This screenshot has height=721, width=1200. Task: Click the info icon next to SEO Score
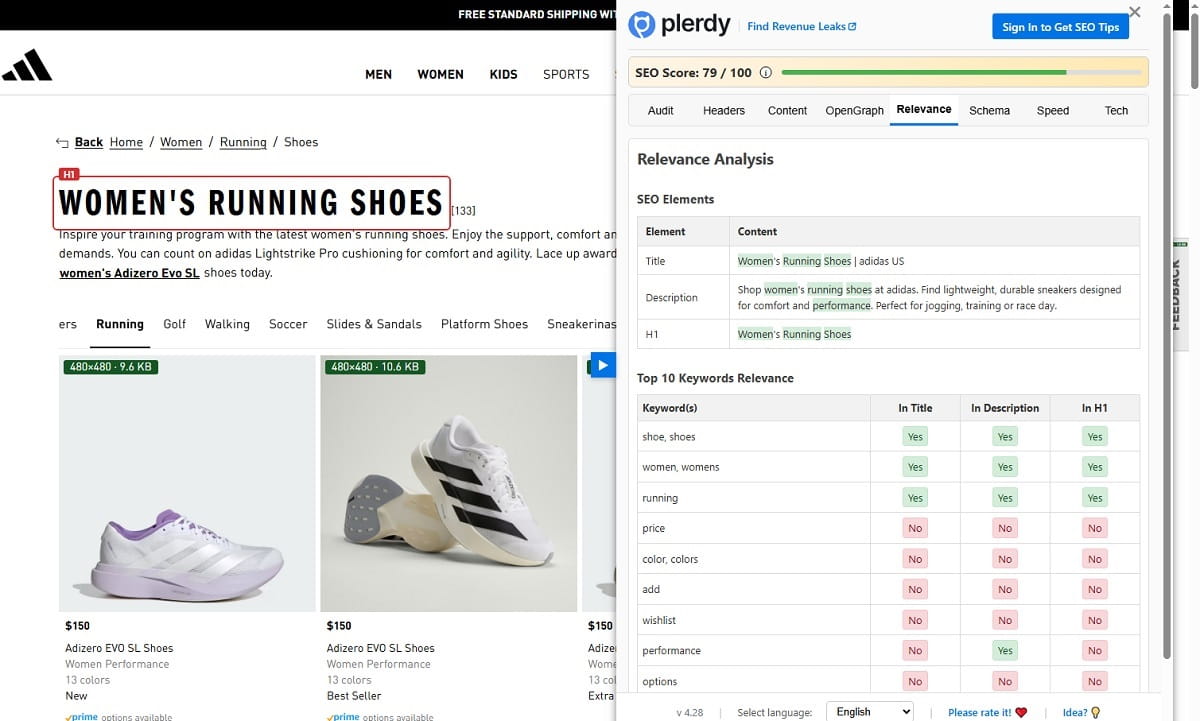pos(765,71)
